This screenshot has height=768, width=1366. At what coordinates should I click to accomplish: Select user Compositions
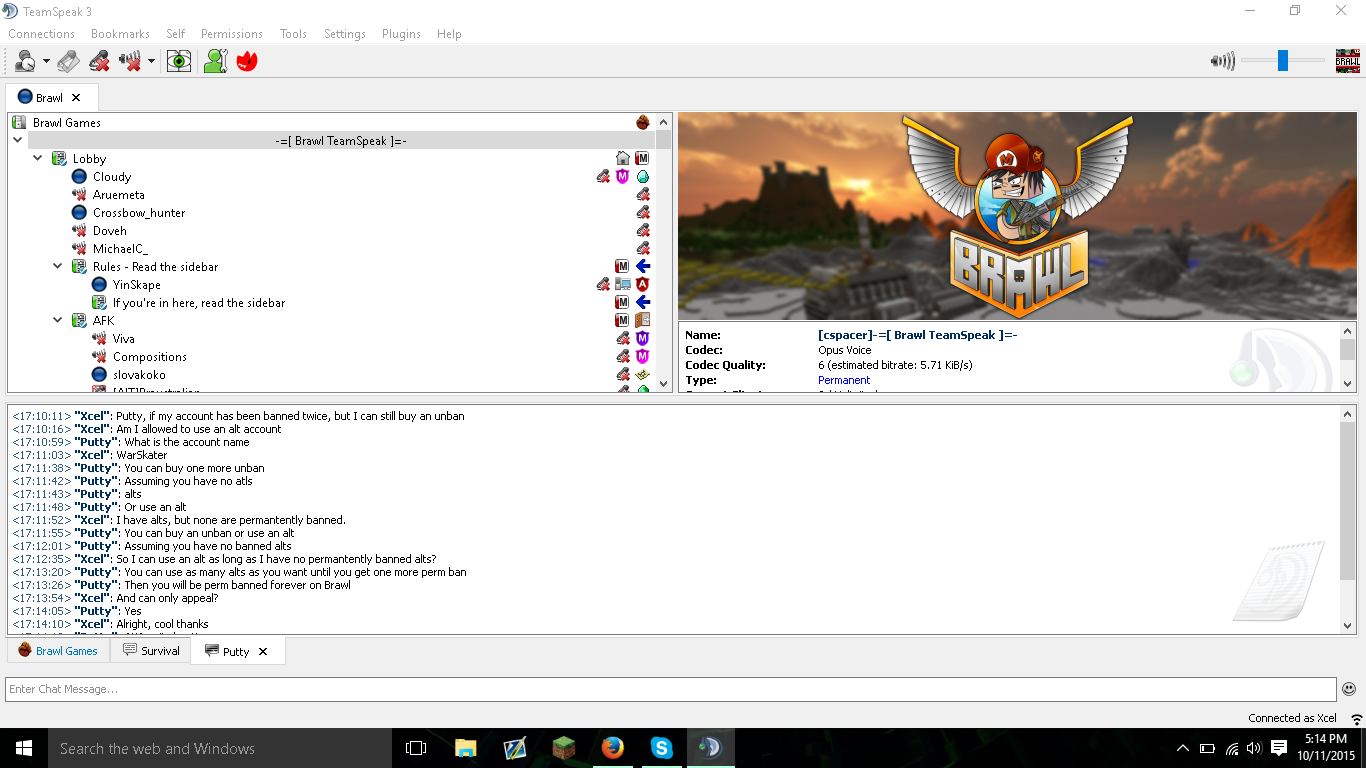coord(149,357)
